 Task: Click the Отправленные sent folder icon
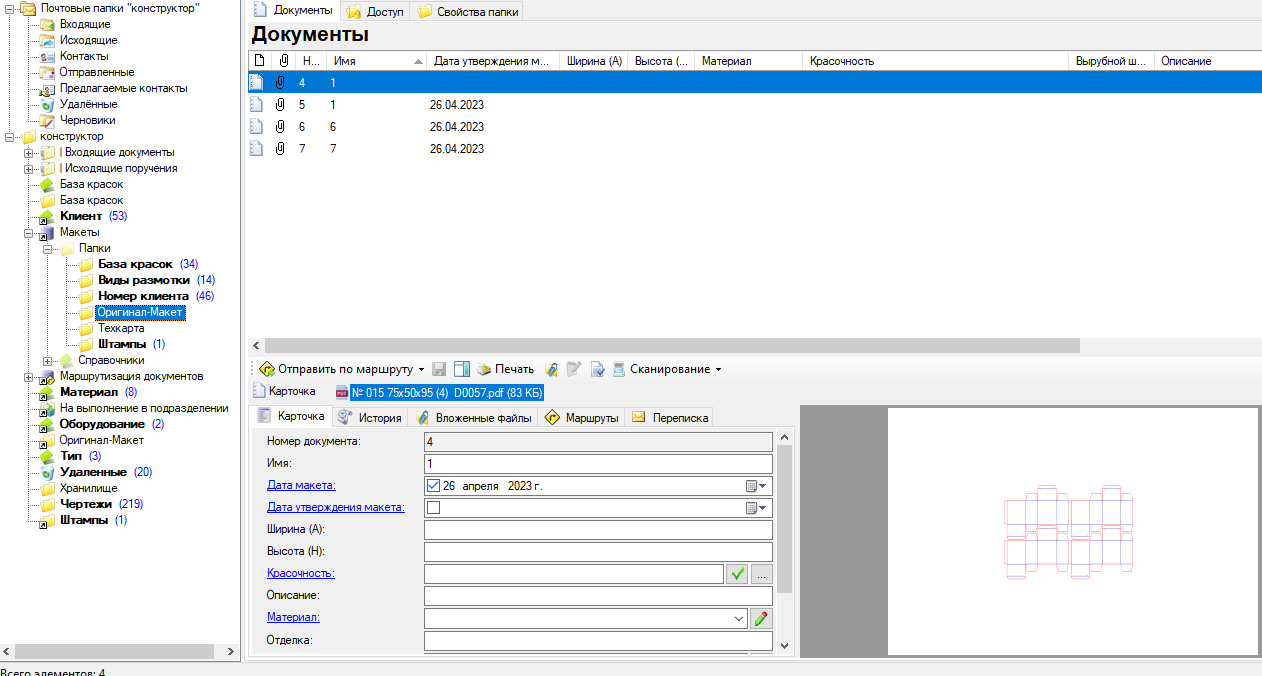[x=47, y=72]
